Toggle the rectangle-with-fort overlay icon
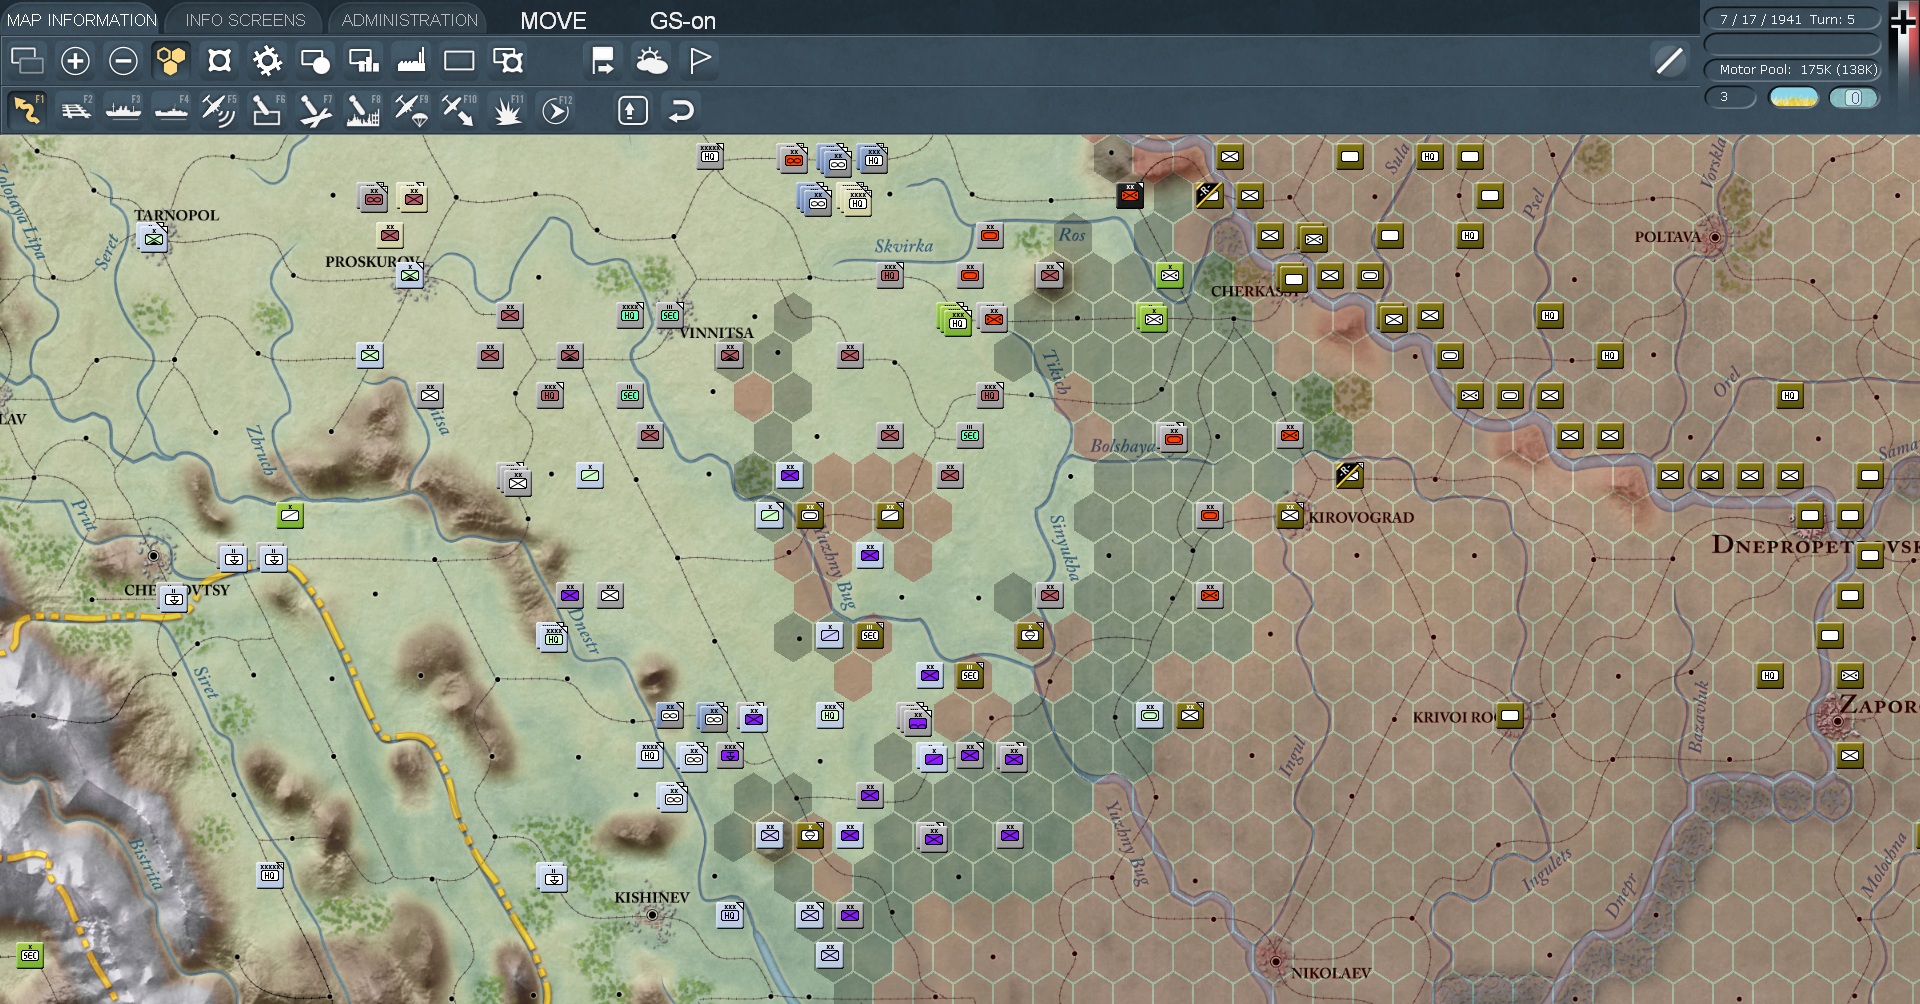Viewport: 1920px width, 1004px height. tap(507, 61)
